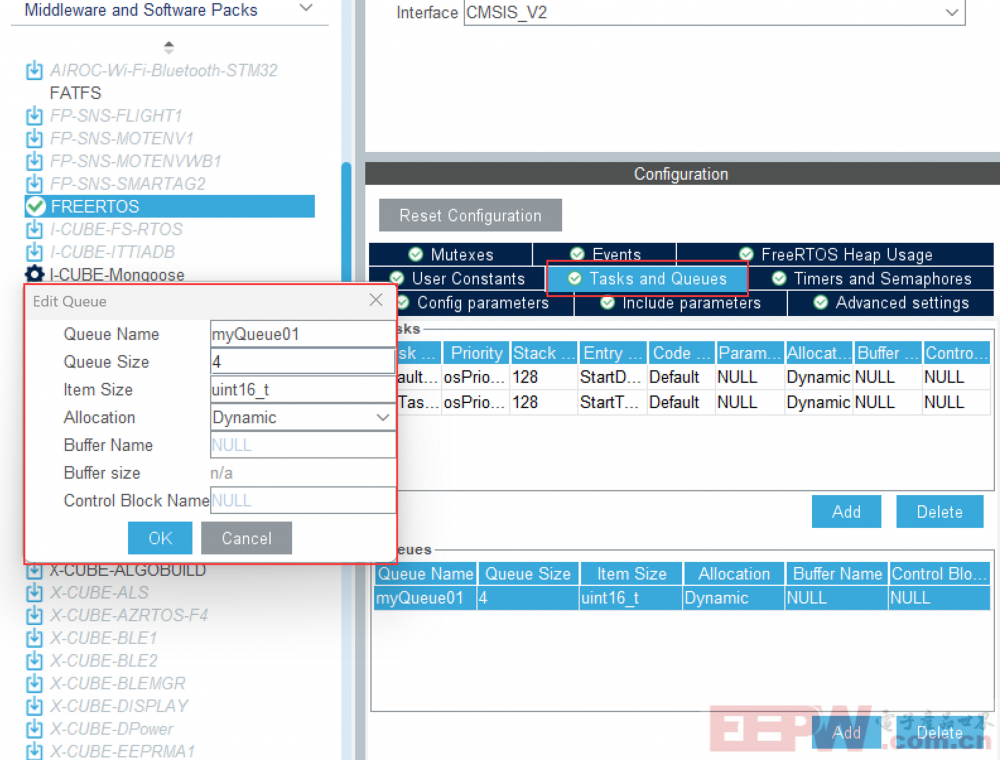Screen dimensions: 1000x760
Task: Click download icon beside FP-SNS-FLIGHT1
Action: point(34,116)
